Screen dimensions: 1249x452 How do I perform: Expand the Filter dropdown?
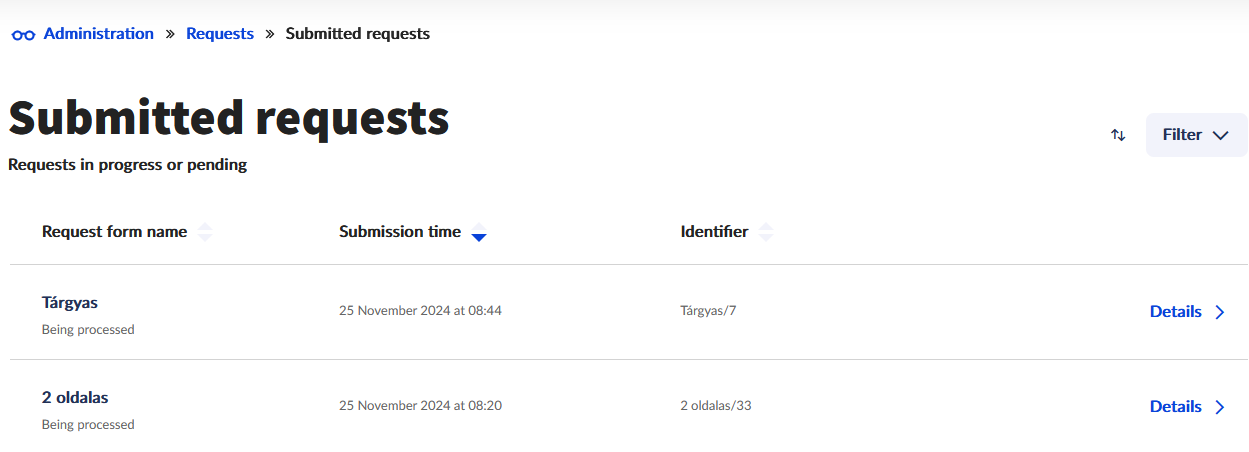click(x=1196, y=135)
